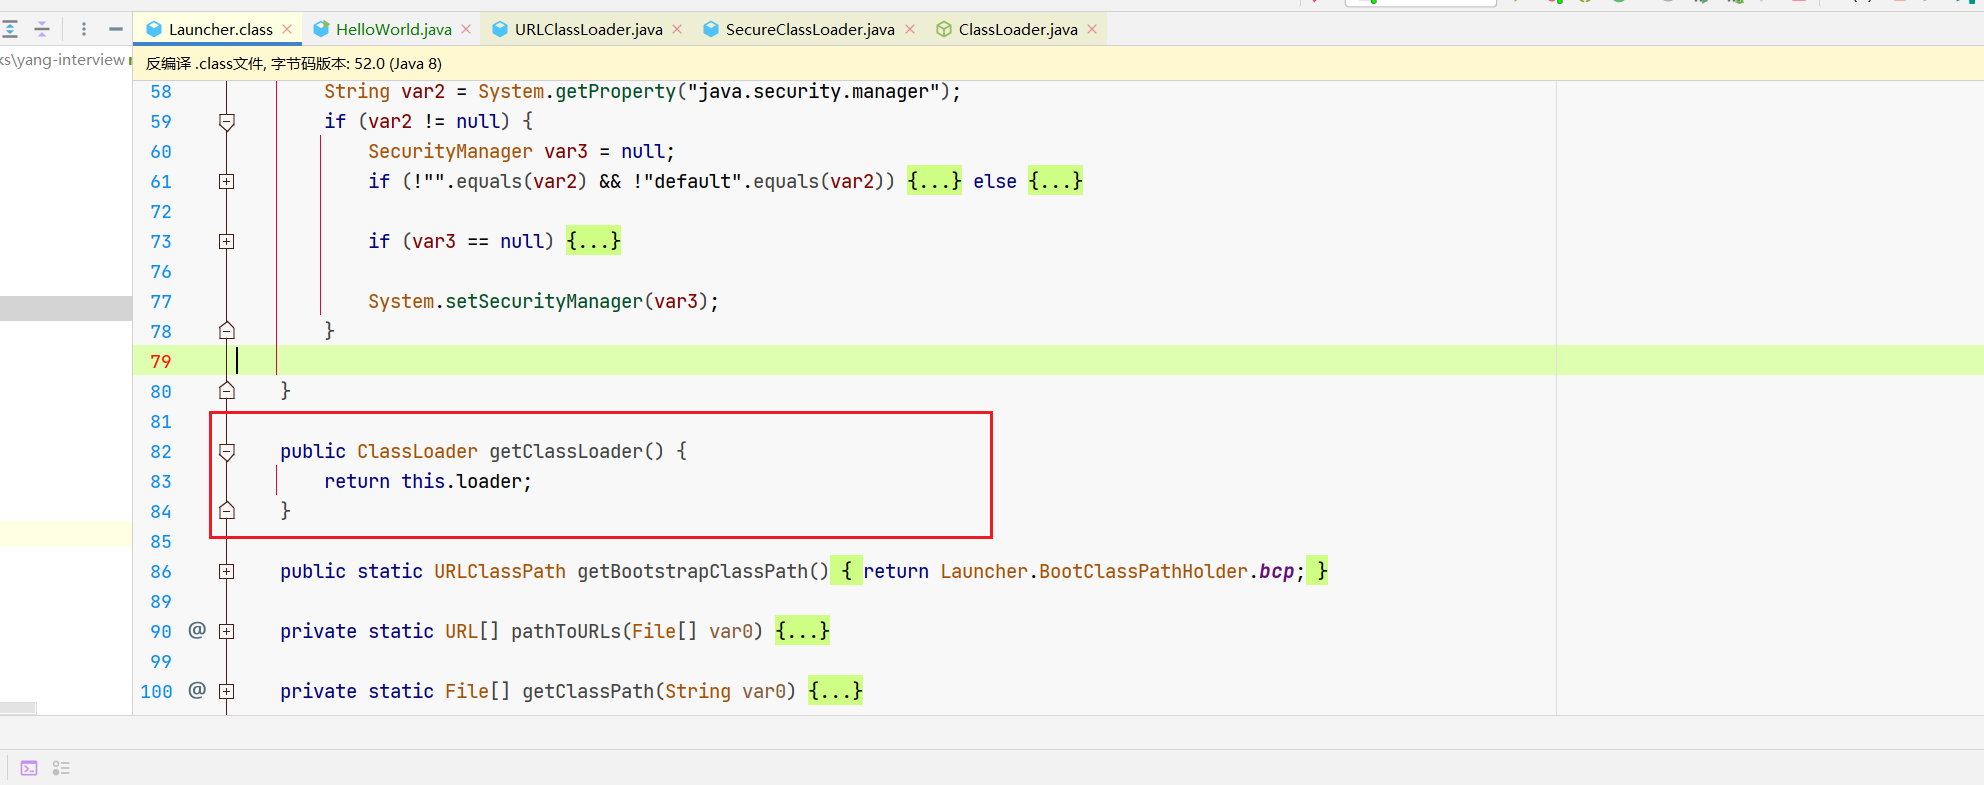
Task: Click the Expand All icon in project panel
Action: 10,29
